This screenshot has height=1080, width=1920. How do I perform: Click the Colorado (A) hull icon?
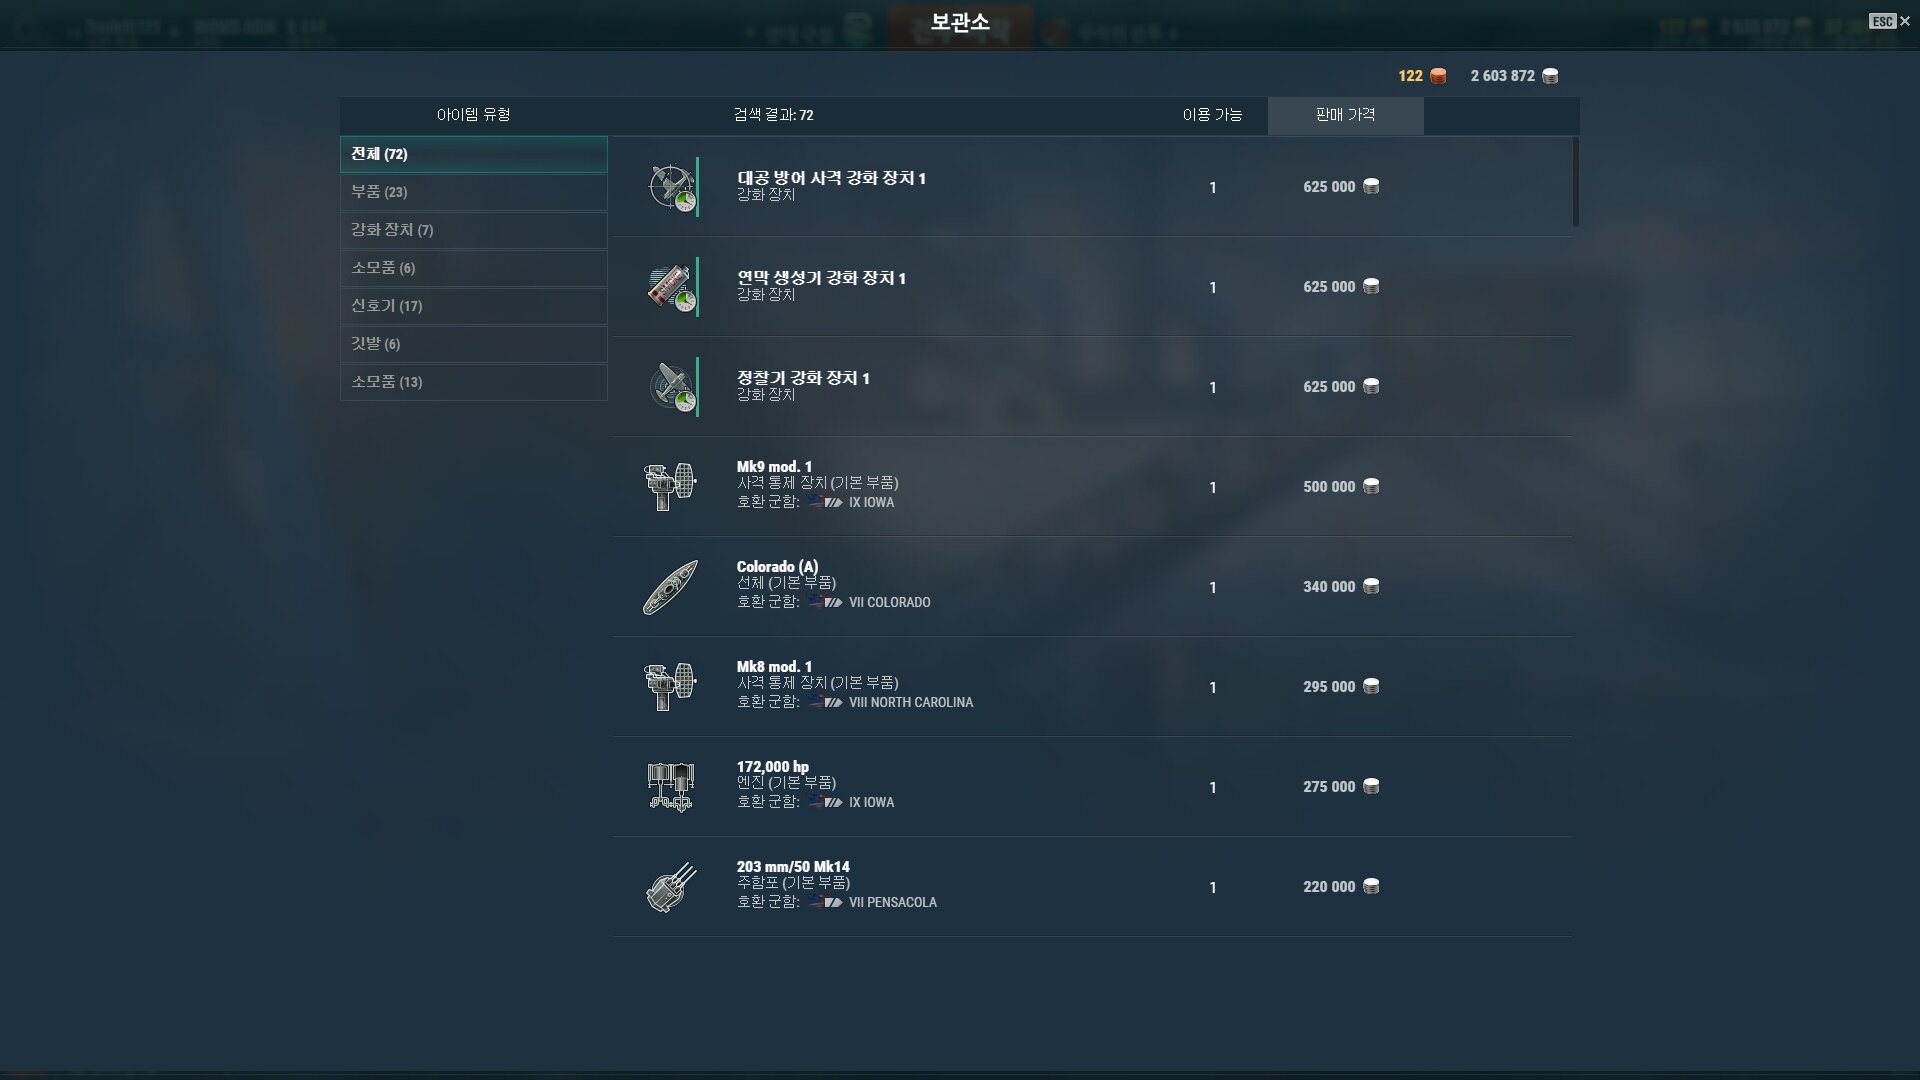point(670,587)
